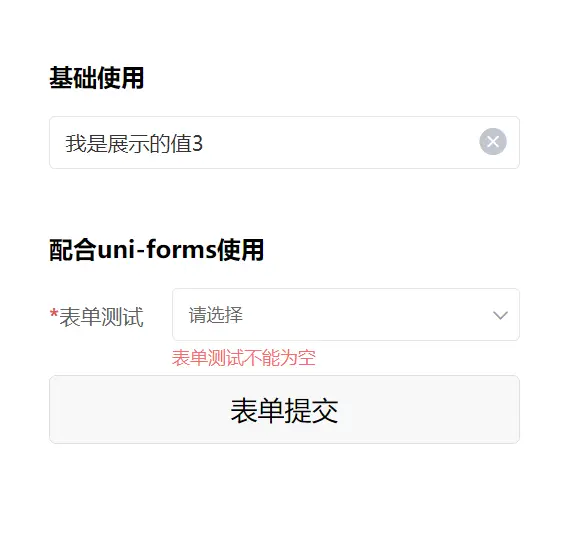Click the 请选择 placeholder text
Image resolution: width=581 pixels, height=557 pixels.
(x=216, y=315)
